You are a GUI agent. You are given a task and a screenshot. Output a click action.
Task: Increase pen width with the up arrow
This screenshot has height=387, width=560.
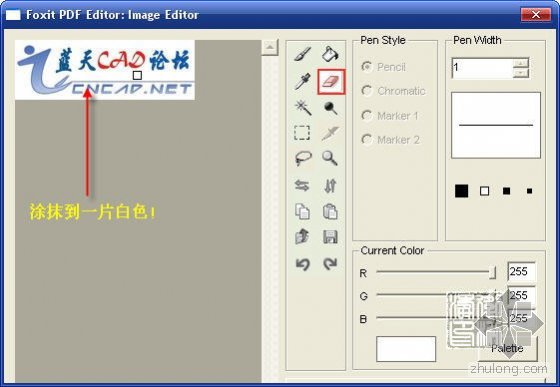pos(521,63)
